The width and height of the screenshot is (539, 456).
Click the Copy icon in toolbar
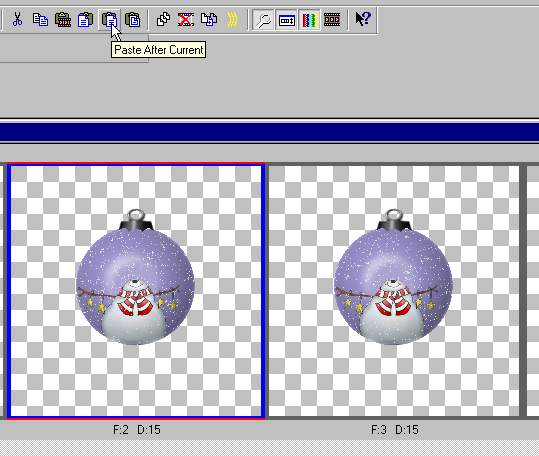(40, 20)
